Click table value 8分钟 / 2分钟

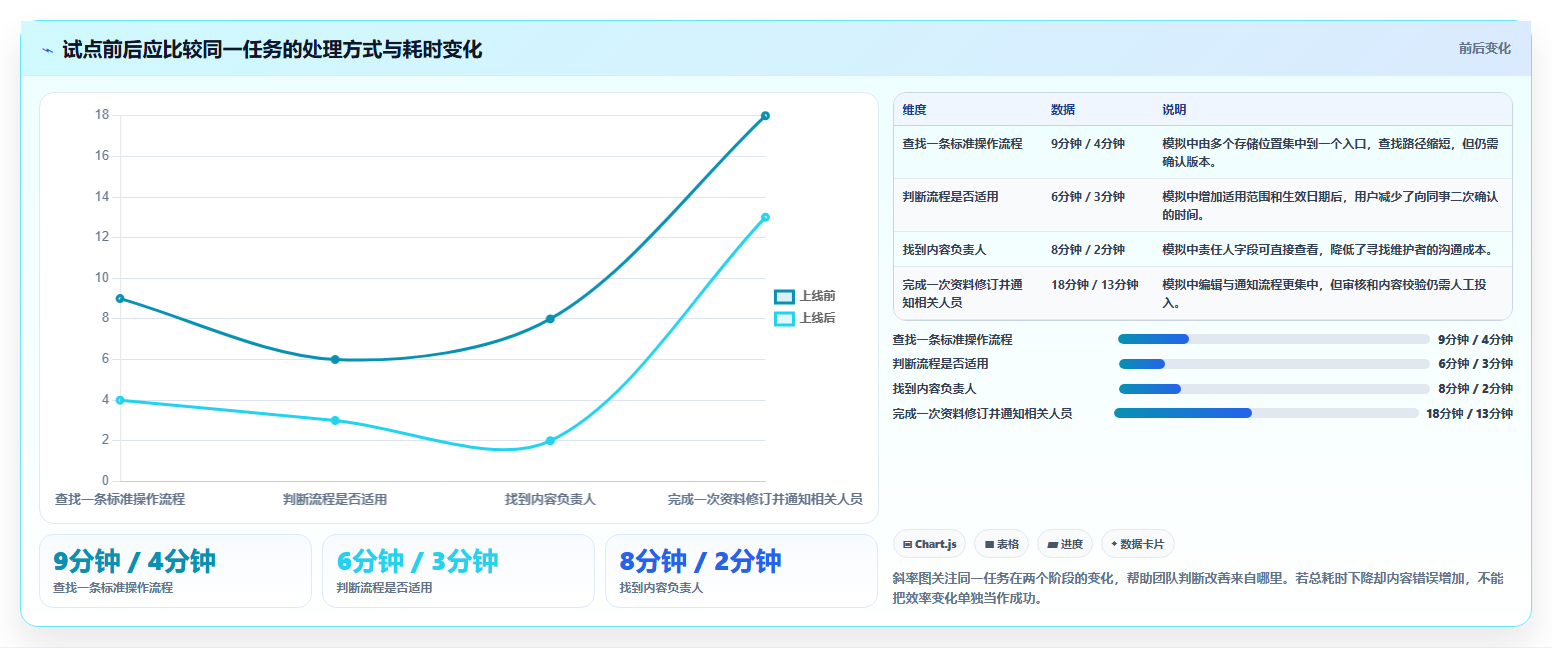[1088, 249]
